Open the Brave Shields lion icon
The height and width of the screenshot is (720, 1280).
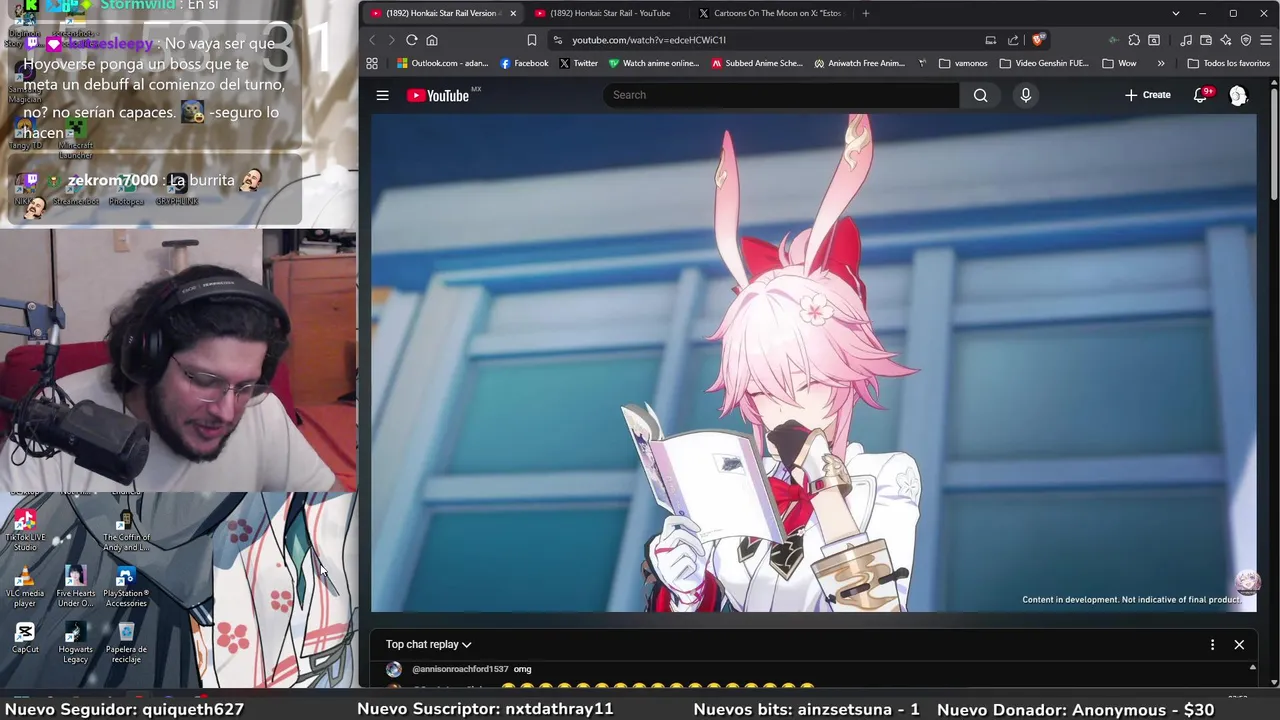point(1038,40)
